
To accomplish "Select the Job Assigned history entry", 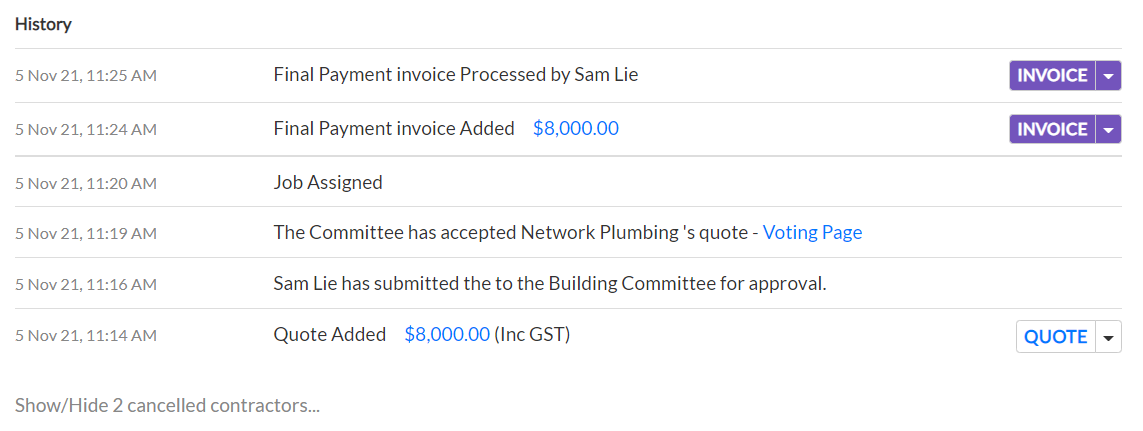I will click(x=328, y=183).
